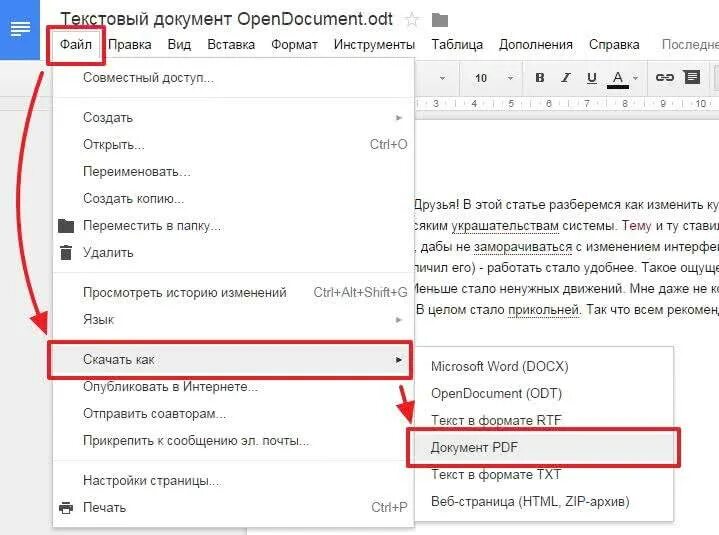Open the Справка menu
The image size is (719, 535).
coord(614,44)
